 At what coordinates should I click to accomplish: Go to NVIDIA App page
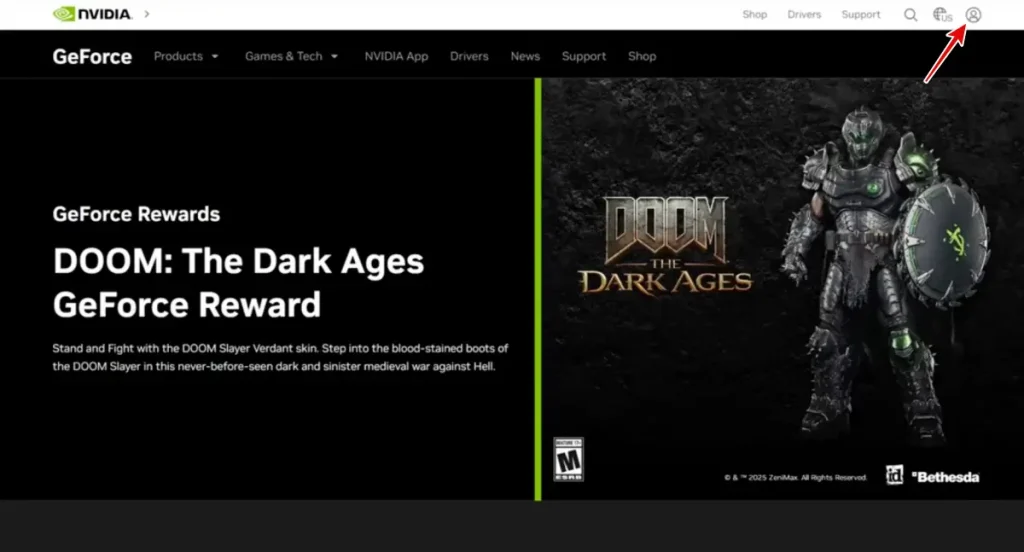click(396, 56)
